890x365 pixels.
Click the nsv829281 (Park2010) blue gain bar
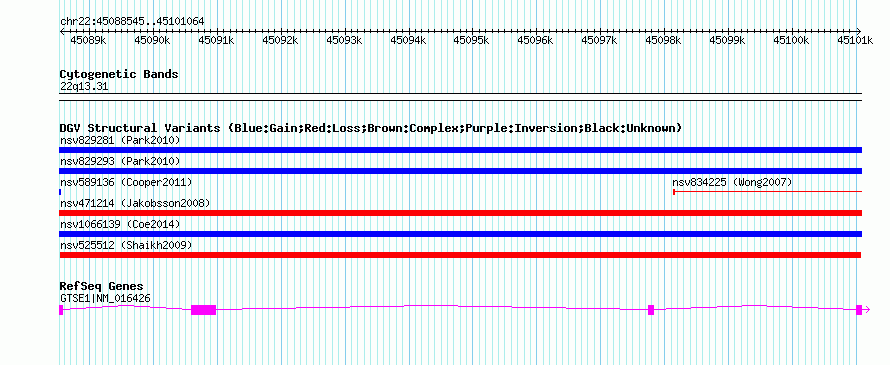pyautogui.click(x=460, y=150)
